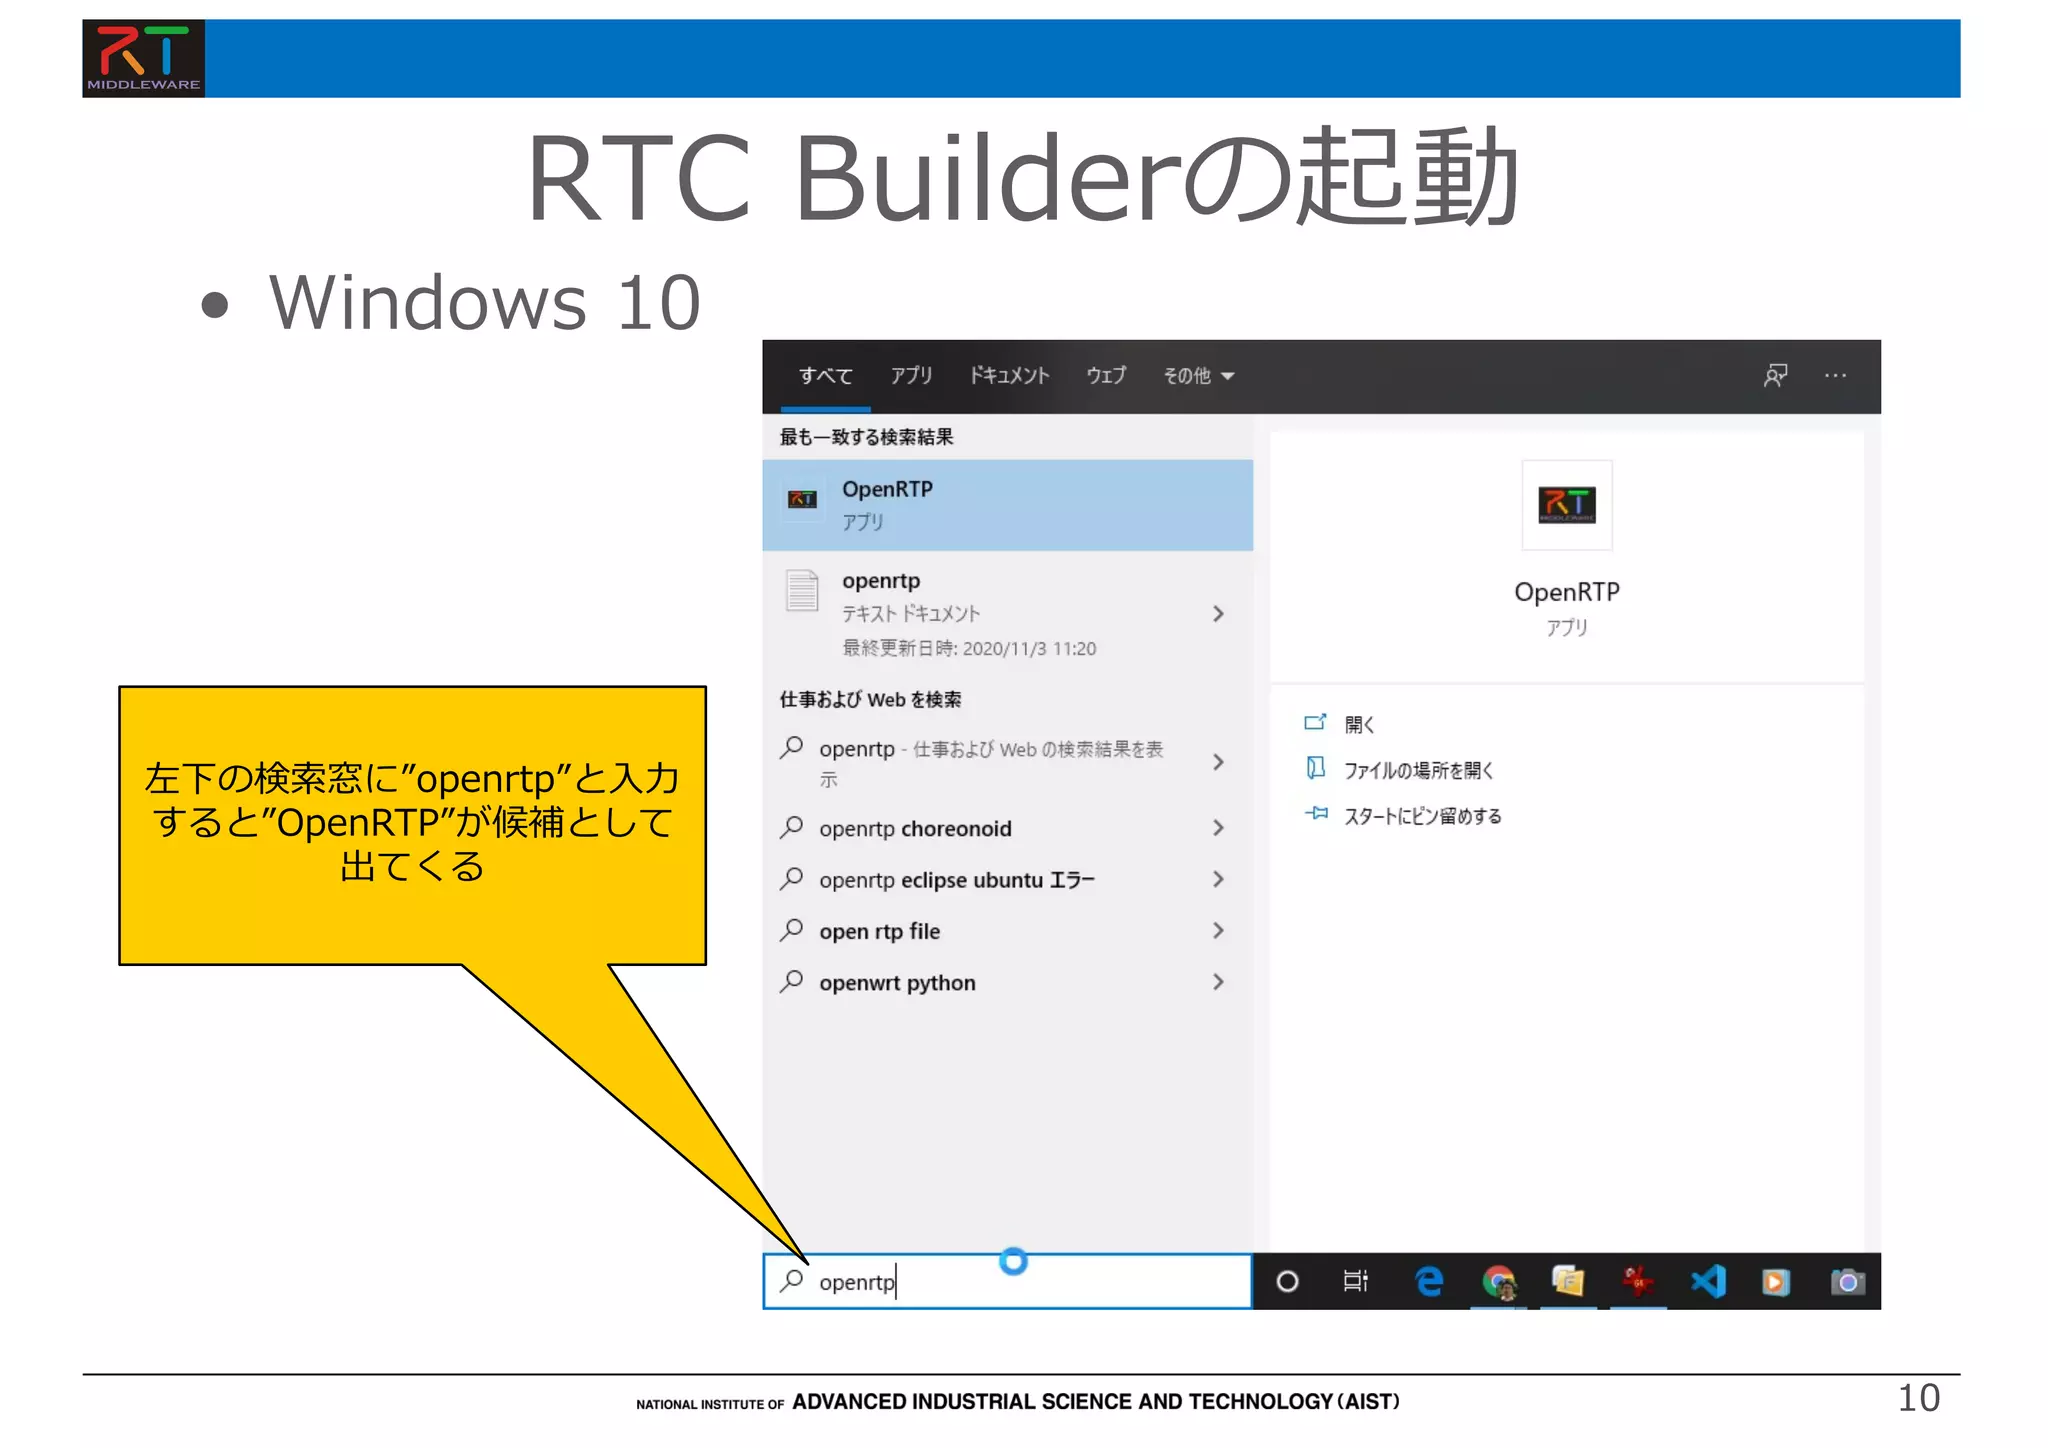Switch to the ウェブ tab
This screenshot has height=1448, width=2048.
pos(1106,376)
